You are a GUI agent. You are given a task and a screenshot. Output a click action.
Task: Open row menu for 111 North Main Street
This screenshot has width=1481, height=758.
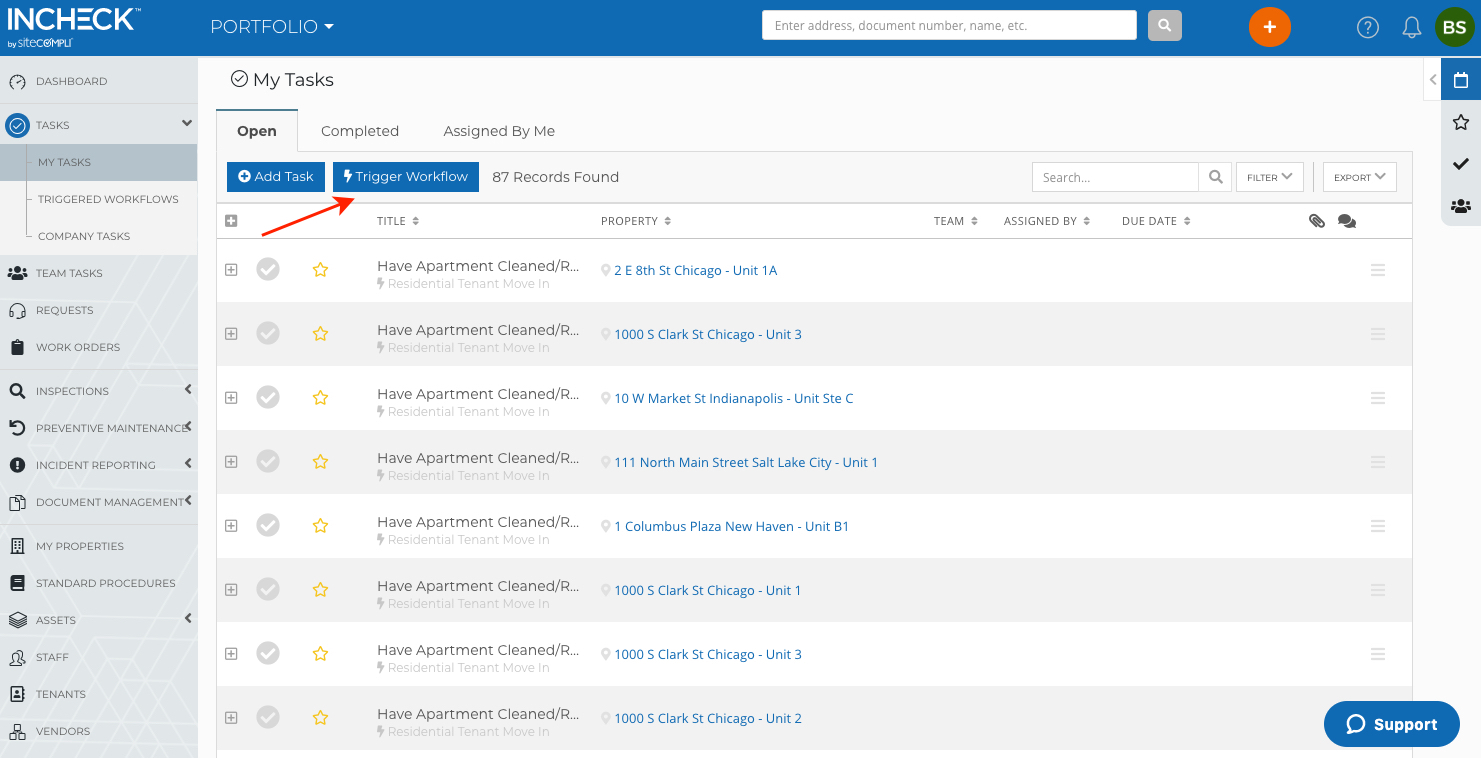pyautogui.click(x=1378, y=462)
